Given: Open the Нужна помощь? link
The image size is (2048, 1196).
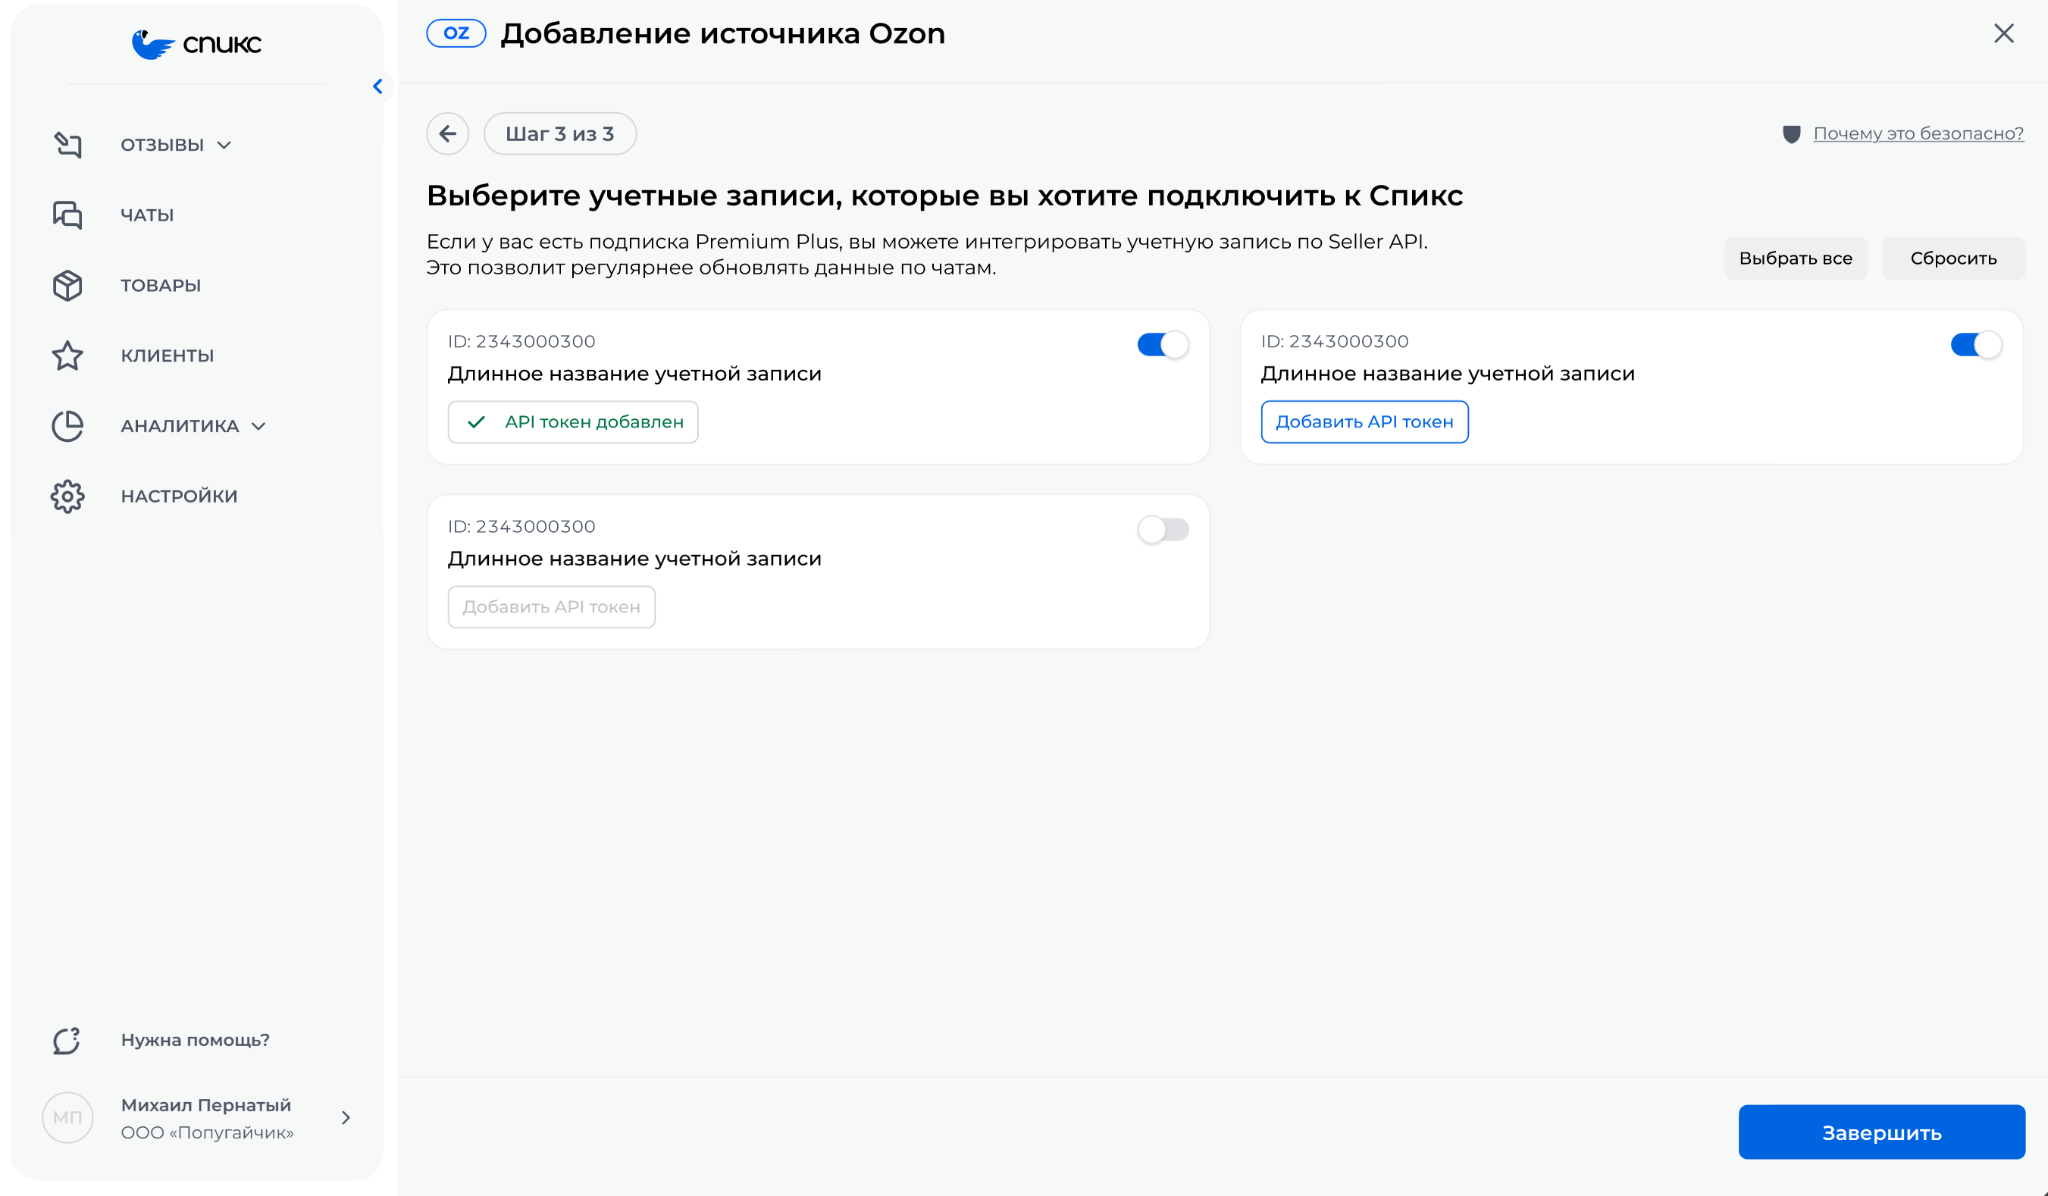Looking at the screenshot, I should point(195,1040).
